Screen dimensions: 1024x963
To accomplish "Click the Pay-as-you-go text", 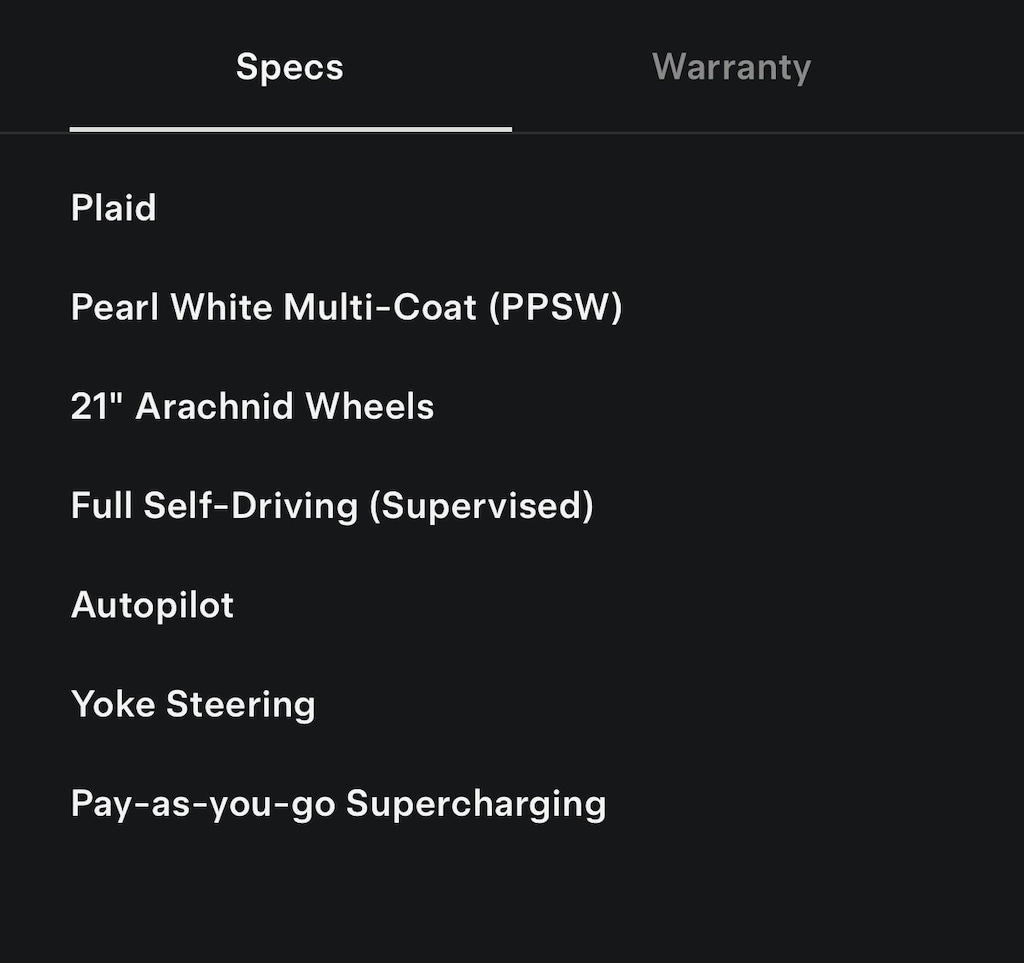I will click(203, 804).
